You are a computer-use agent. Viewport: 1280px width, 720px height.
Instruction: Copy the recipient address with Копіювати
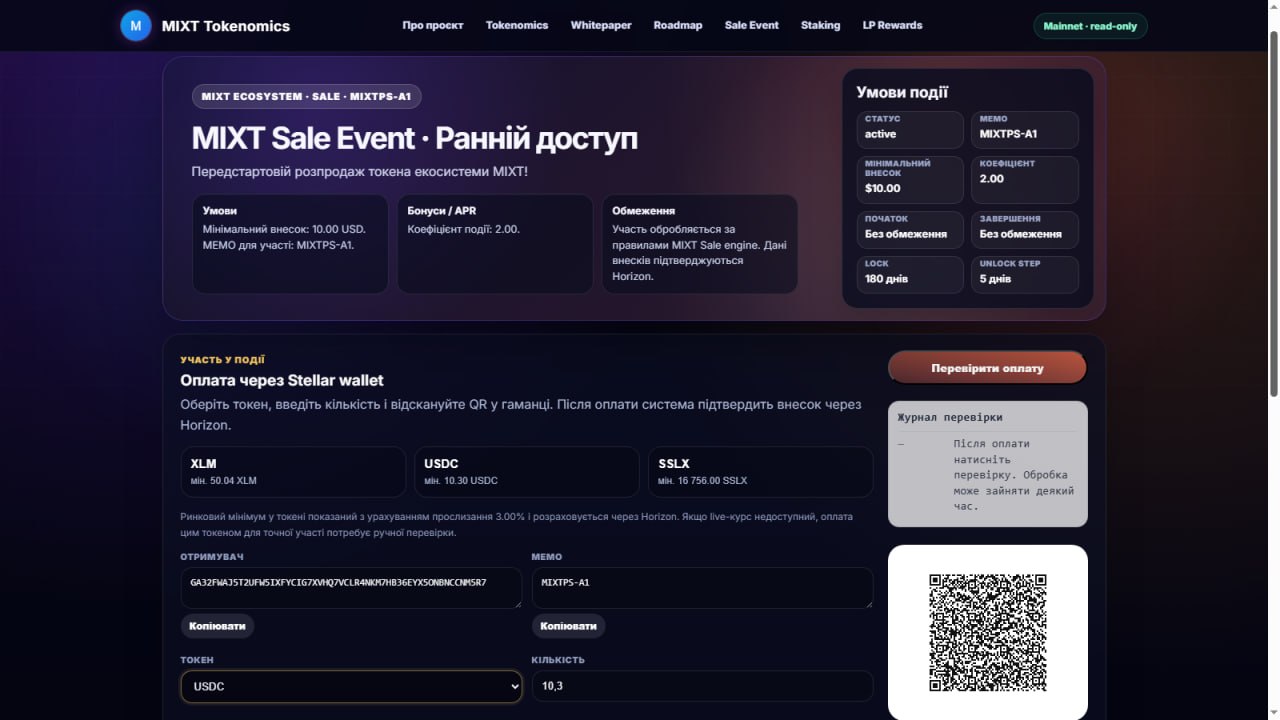click(x=218, y=626)
